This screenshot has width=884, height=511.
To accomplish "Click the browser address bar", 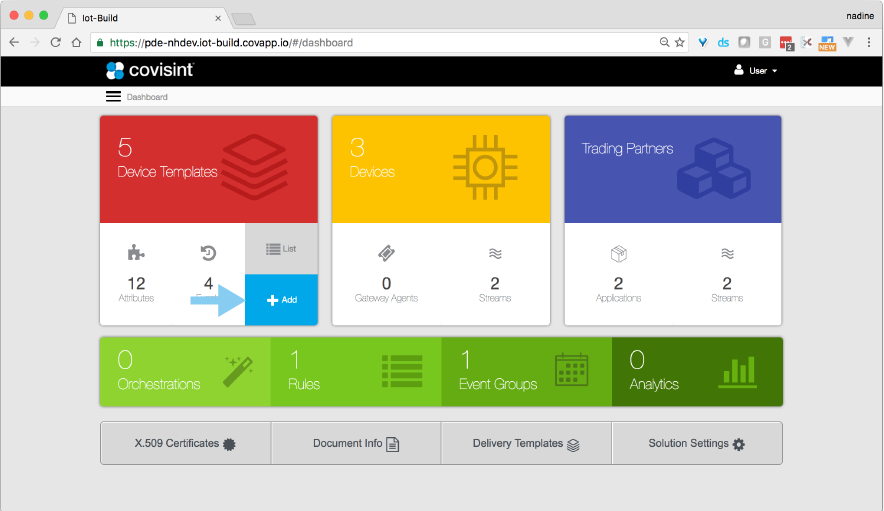I will point(380,43).
